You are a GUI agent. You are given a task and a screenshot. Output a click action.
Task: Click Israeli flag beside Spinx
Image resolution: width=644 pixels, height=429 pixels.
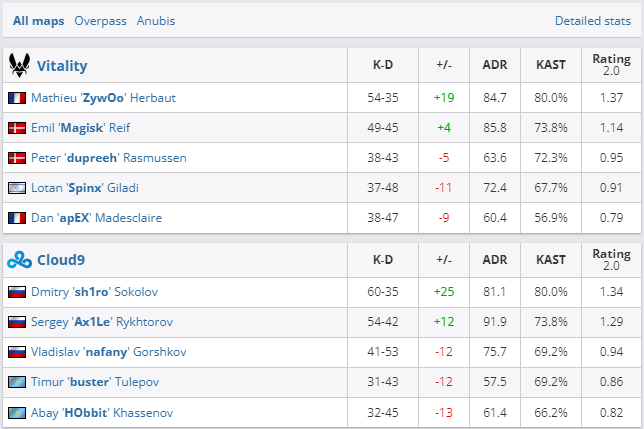[16, 188]
